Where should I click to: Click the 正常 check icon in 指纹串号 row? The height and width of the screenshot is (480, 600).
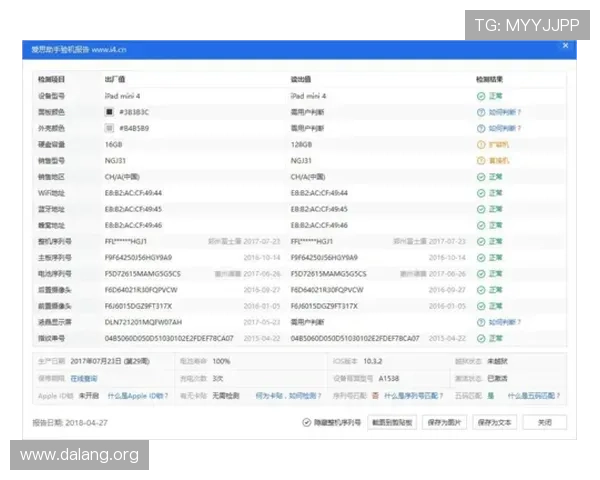[x=481, y=338]
